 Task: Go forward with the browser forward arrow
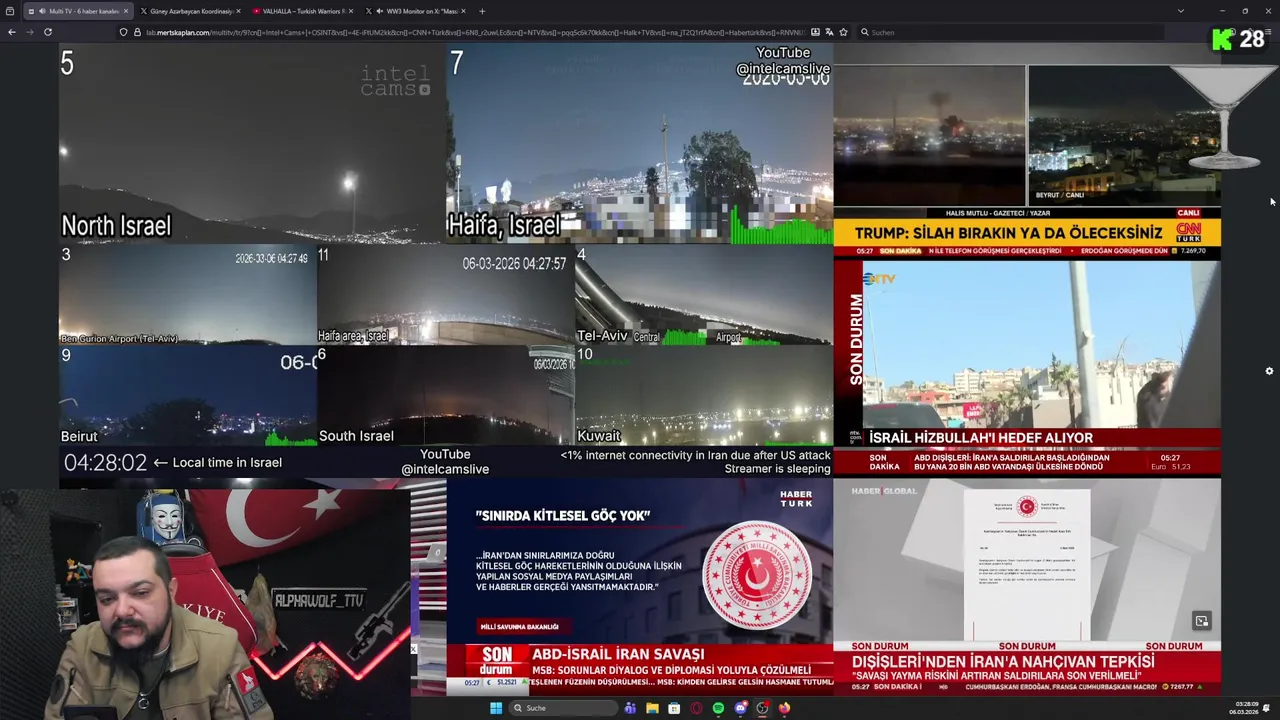(30, 32)
